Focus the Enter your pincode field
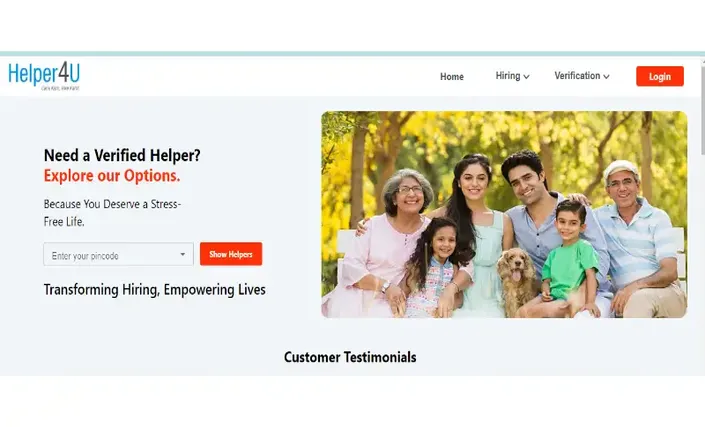 pos(118,254)
